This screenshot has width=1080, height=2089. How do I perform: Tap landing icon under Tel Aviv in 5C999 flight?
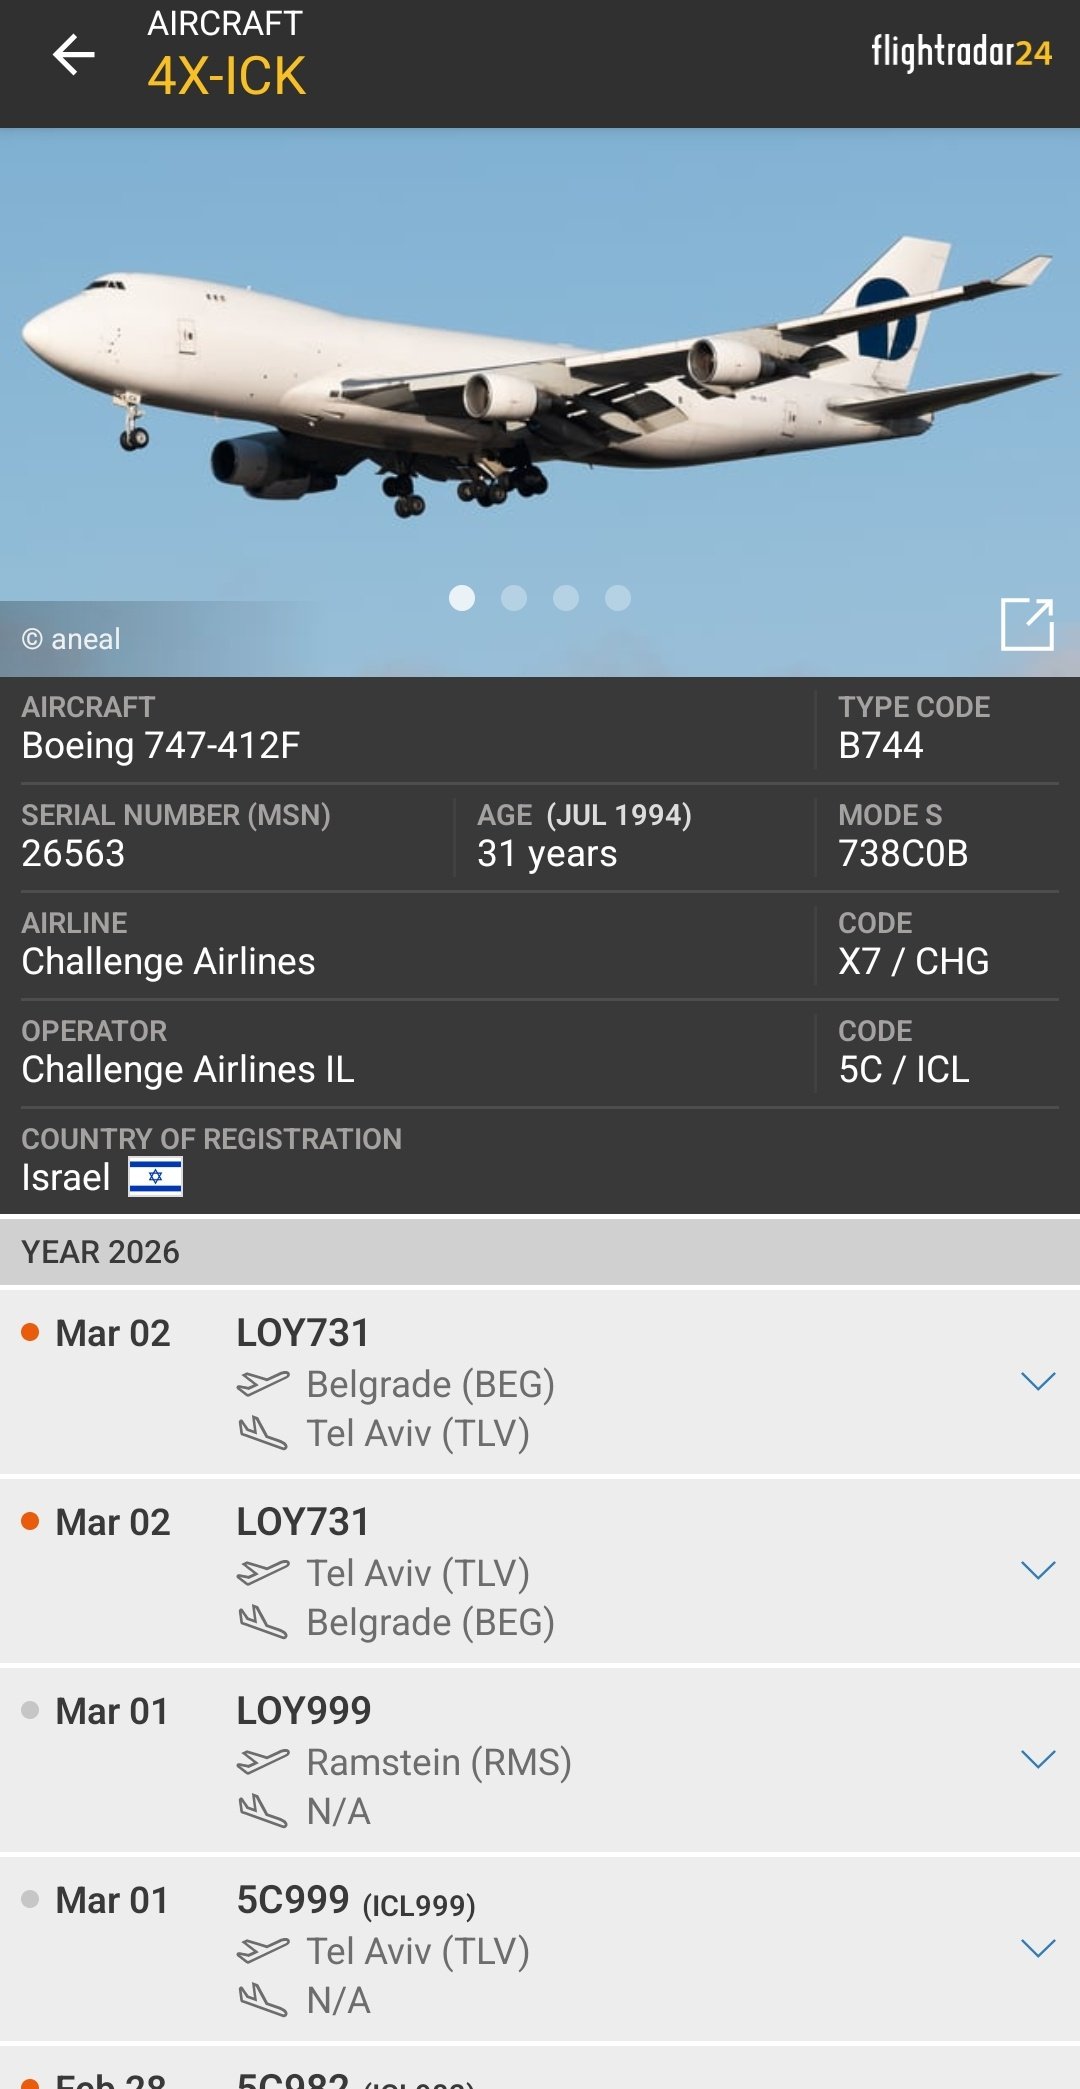[x=263, y=2000]
